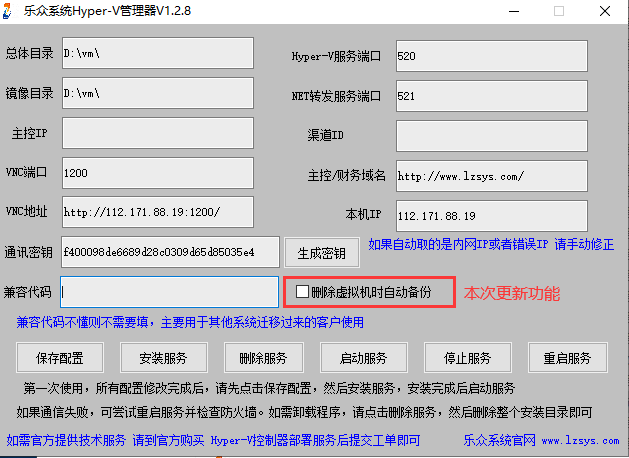Click the 兼容代码不懂则不需要填 blue hint
This screenshot has width=629, height=458.
click(x=190, y=322)
